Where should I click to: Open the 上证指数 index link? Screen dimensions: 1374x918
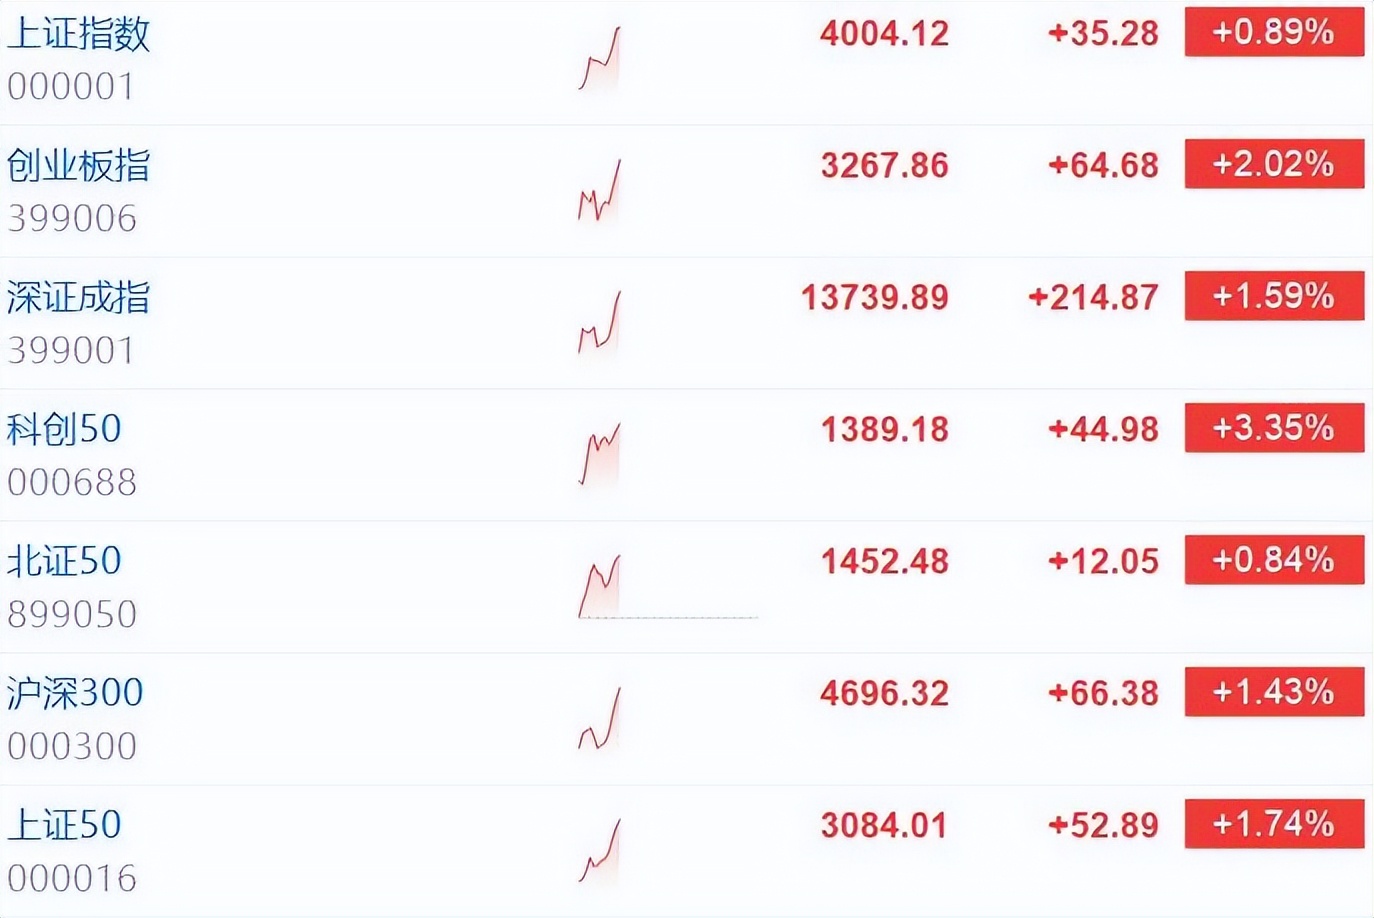pyautogui.click(x=78, y=34)
